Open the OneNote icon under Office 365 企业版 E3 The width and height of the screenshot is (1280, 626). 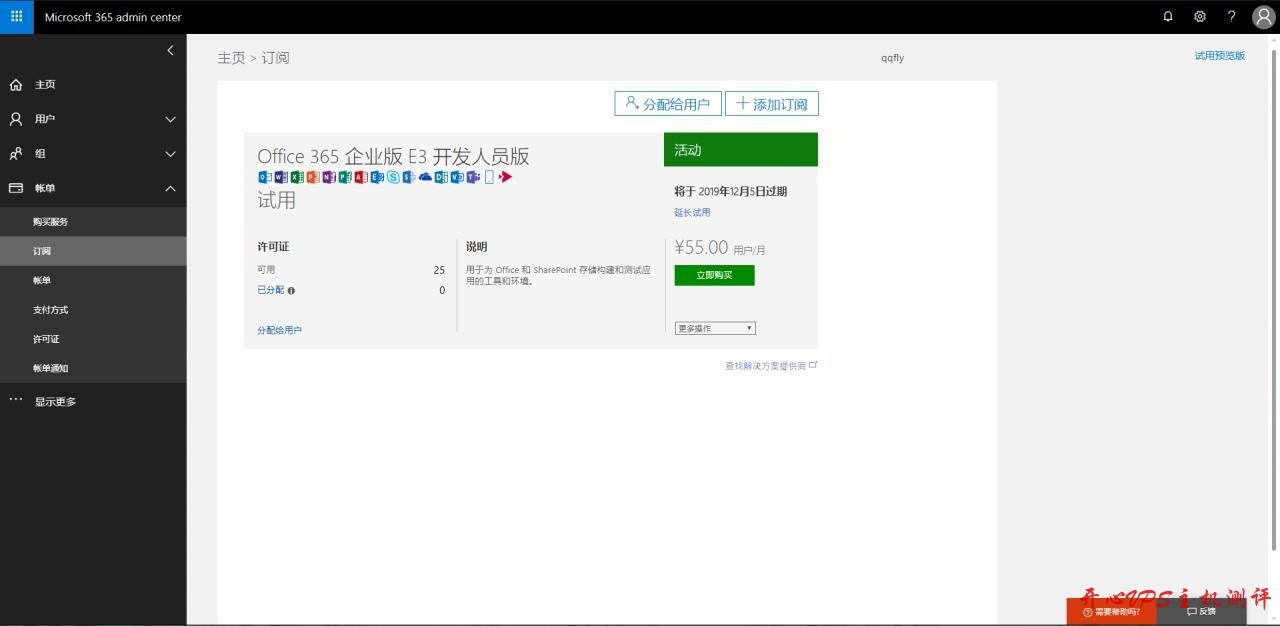pyautogui.click(x=328, y=177)
